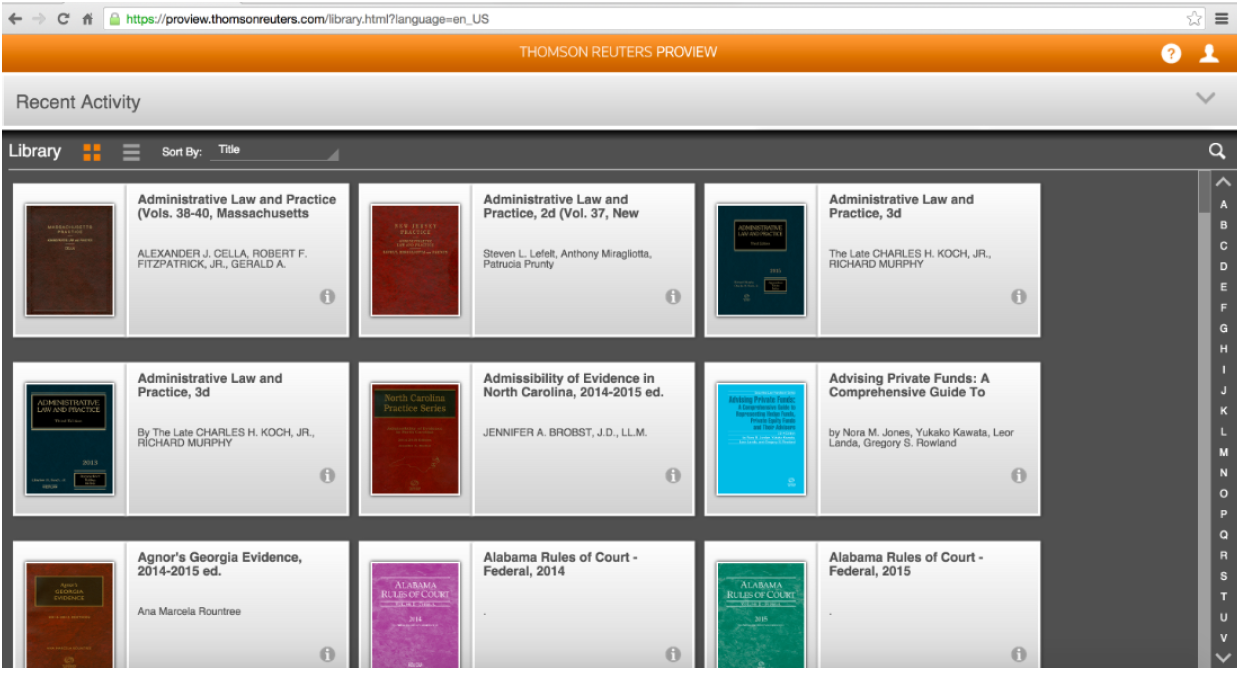
Task: Switch to grid view in Library
Action: point(92,152)
